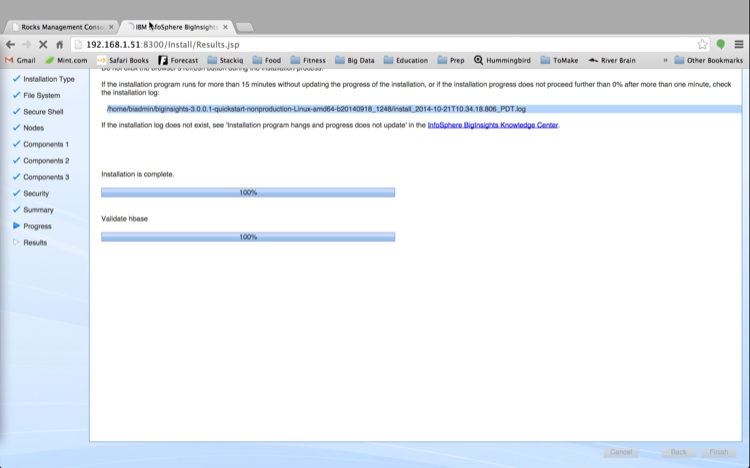Expand the Fitness bookmarks folder
Screen dimensions: 750x468
(x=308, y=60)
